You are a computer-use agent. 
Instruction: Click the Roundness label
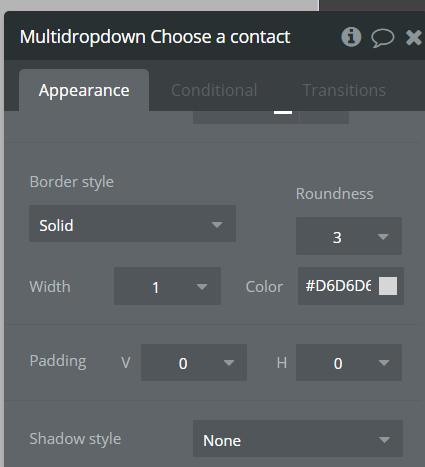334,194
